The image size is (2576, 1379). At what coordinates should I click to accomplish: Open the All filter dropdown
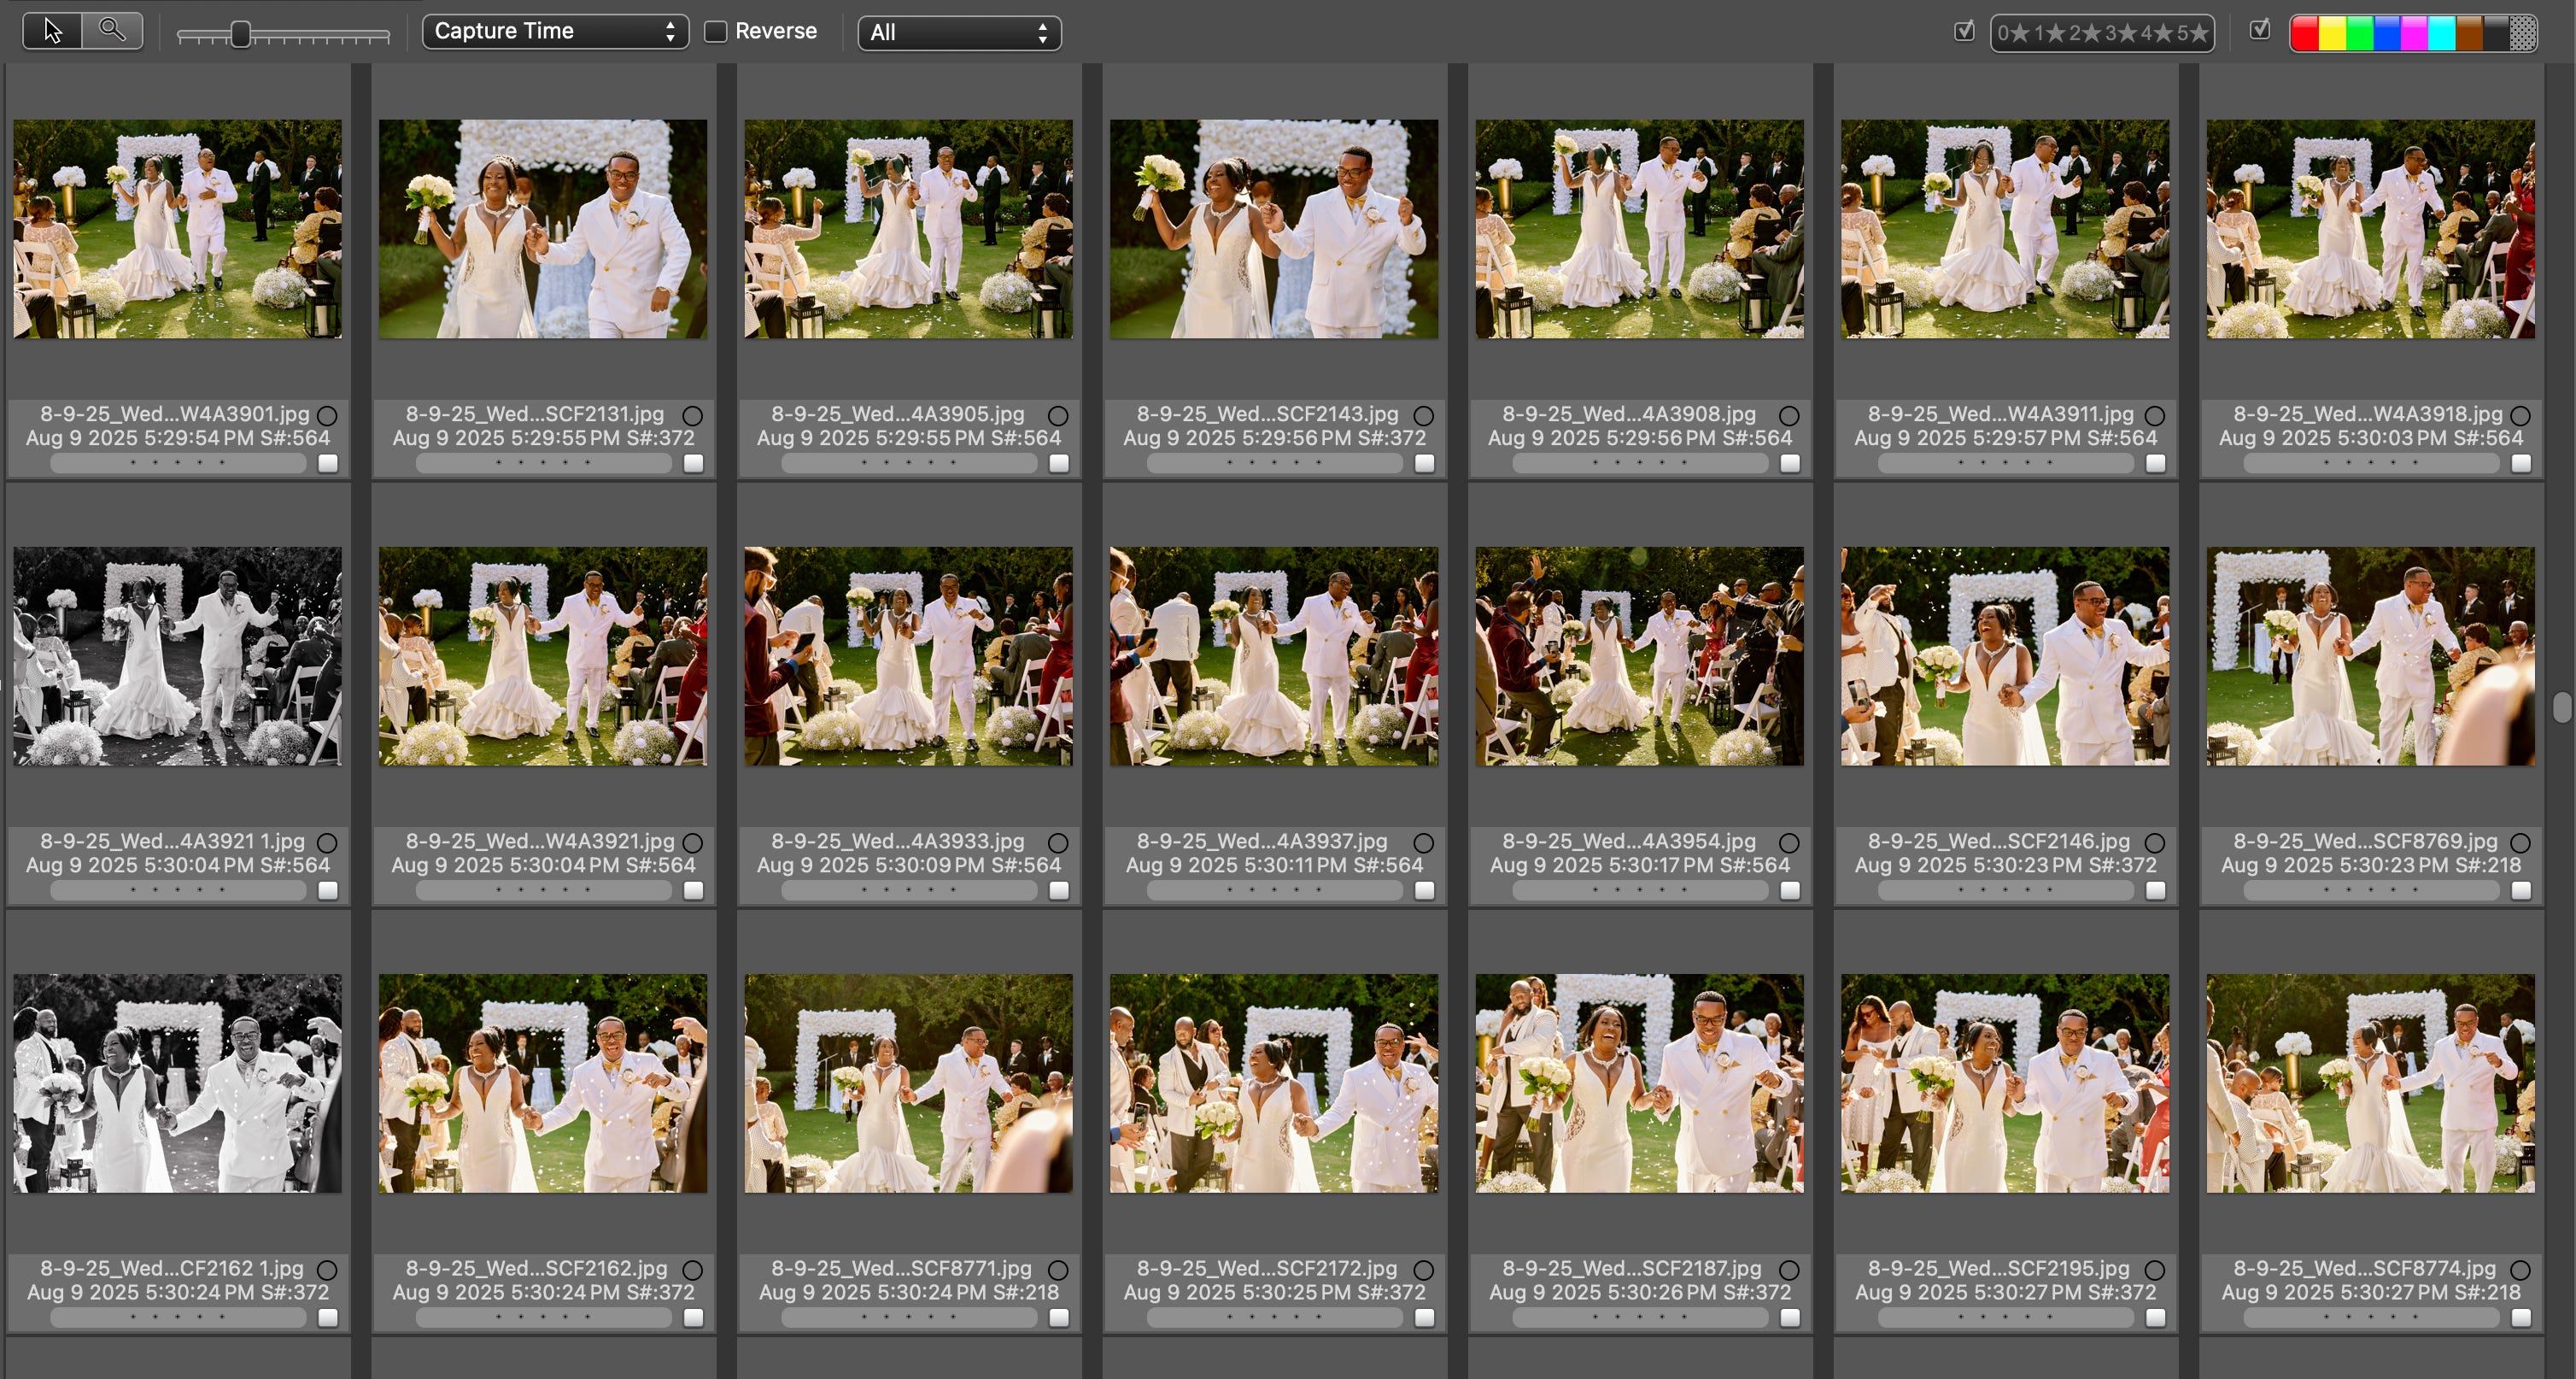coord(959,33)
